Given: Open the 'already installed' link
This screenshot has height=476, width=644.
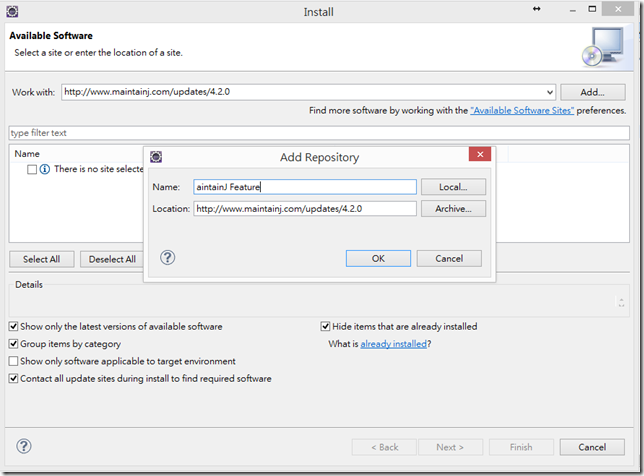Looking at the screenshot, I should point(393,344).
